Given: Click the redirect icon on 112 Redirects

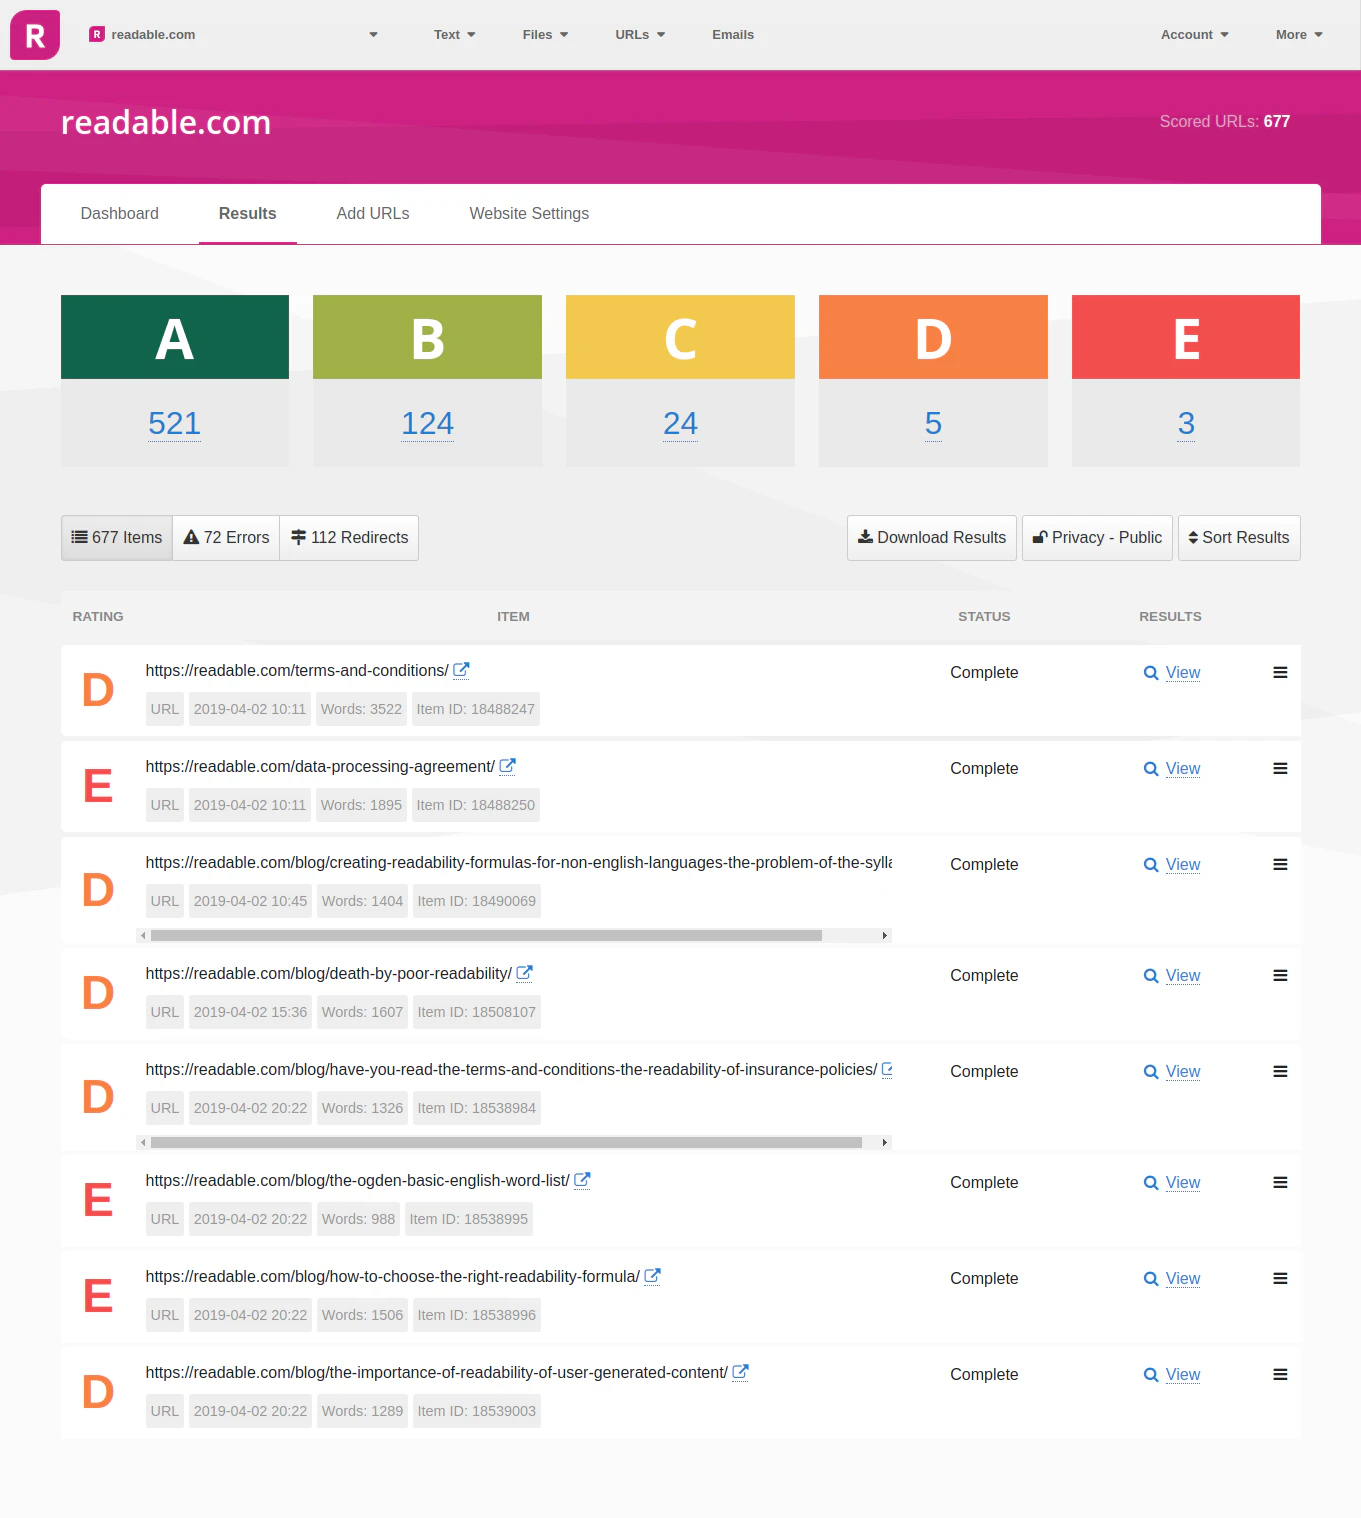Looking at the screenshot, I should 299,537.
